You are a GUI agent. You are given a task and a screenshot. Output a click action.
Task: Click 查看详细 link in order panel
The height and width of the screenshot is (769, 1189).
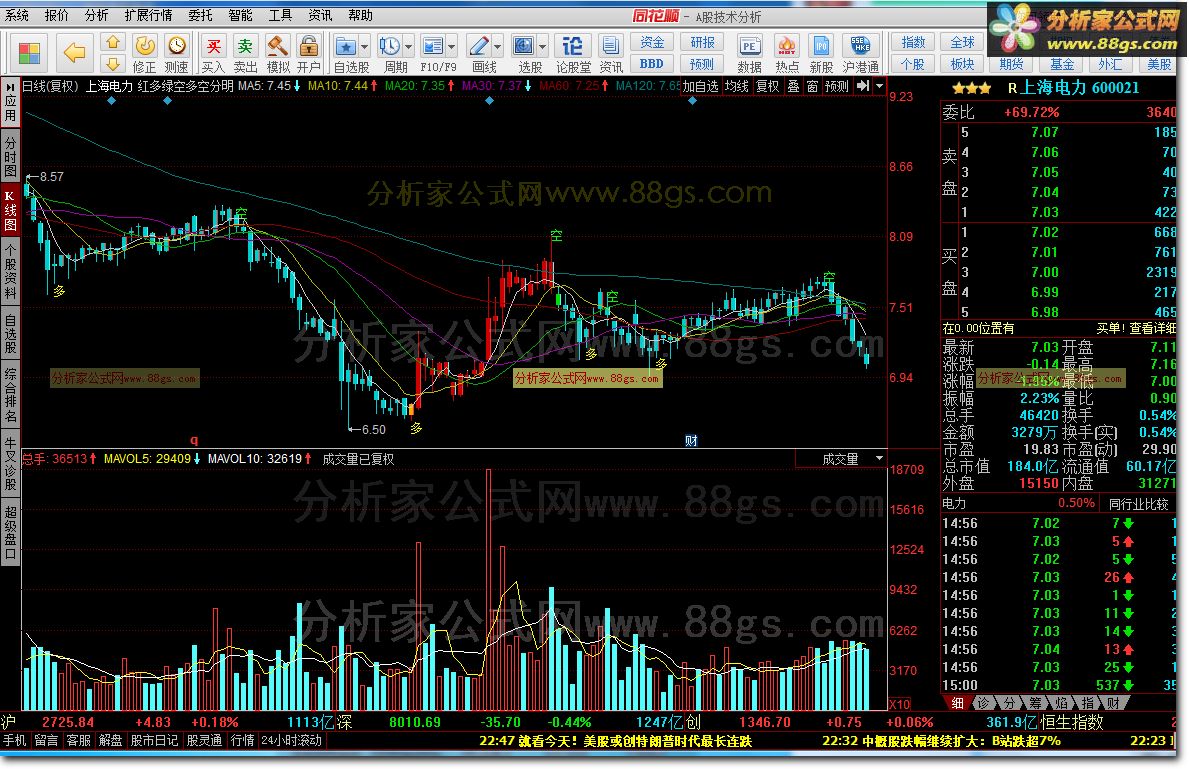(1153, 328)
